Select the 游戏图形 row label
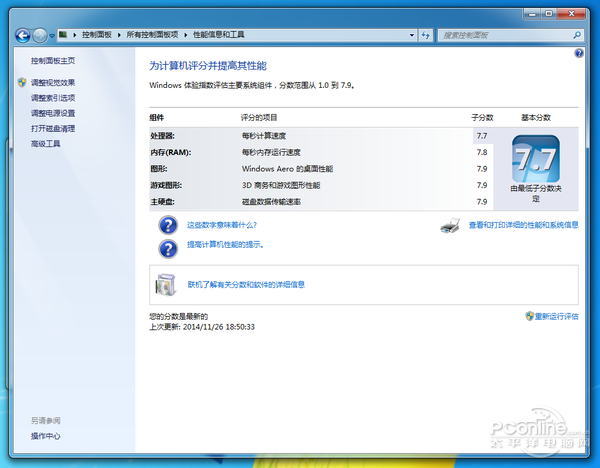Image resolution: width=600 pixels, height=468 pixels. (x=166, y=185)
